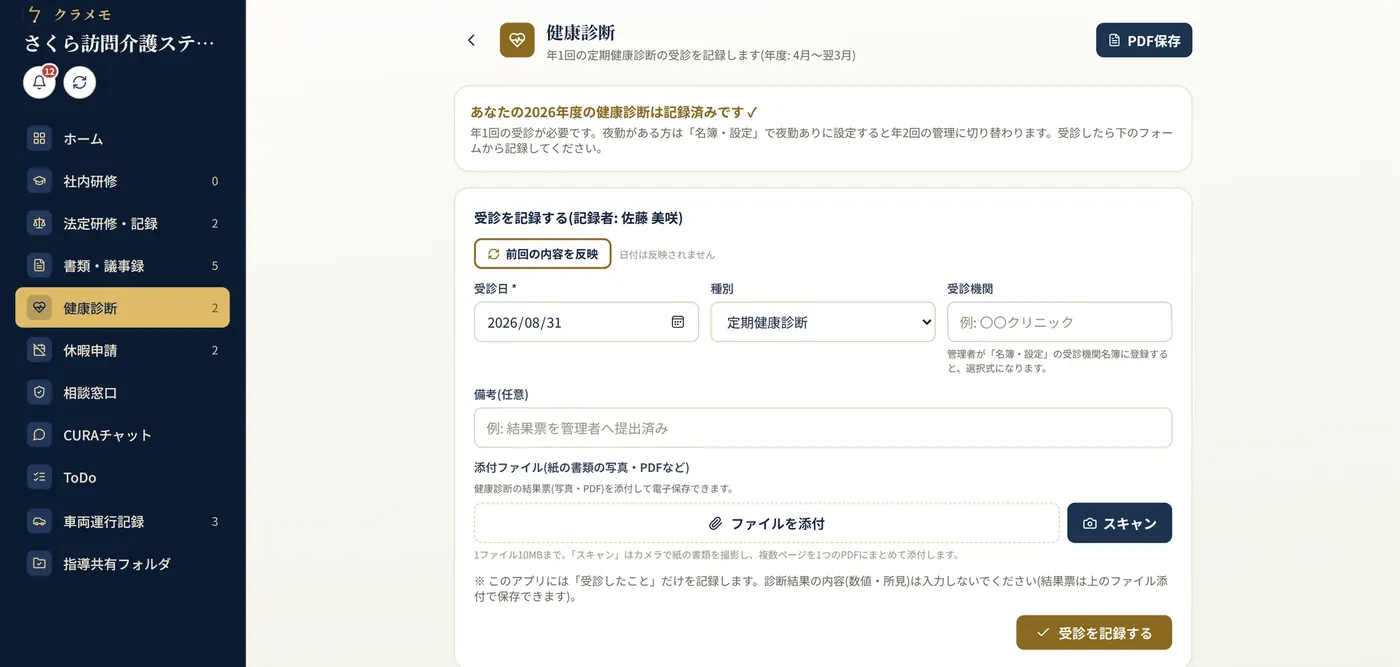This screenshot has height=667, width=1400.
Task: Click the スキャン camera button
Action: click(x=1119, y=523)
